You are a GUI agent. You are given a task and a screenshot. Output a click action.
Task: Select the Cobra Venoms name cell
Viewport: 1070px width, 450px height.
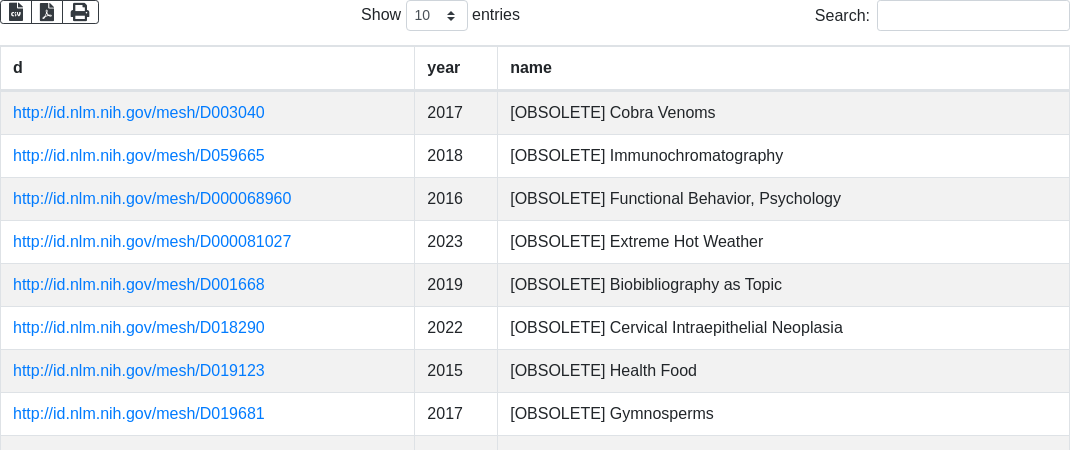(612, 113)
